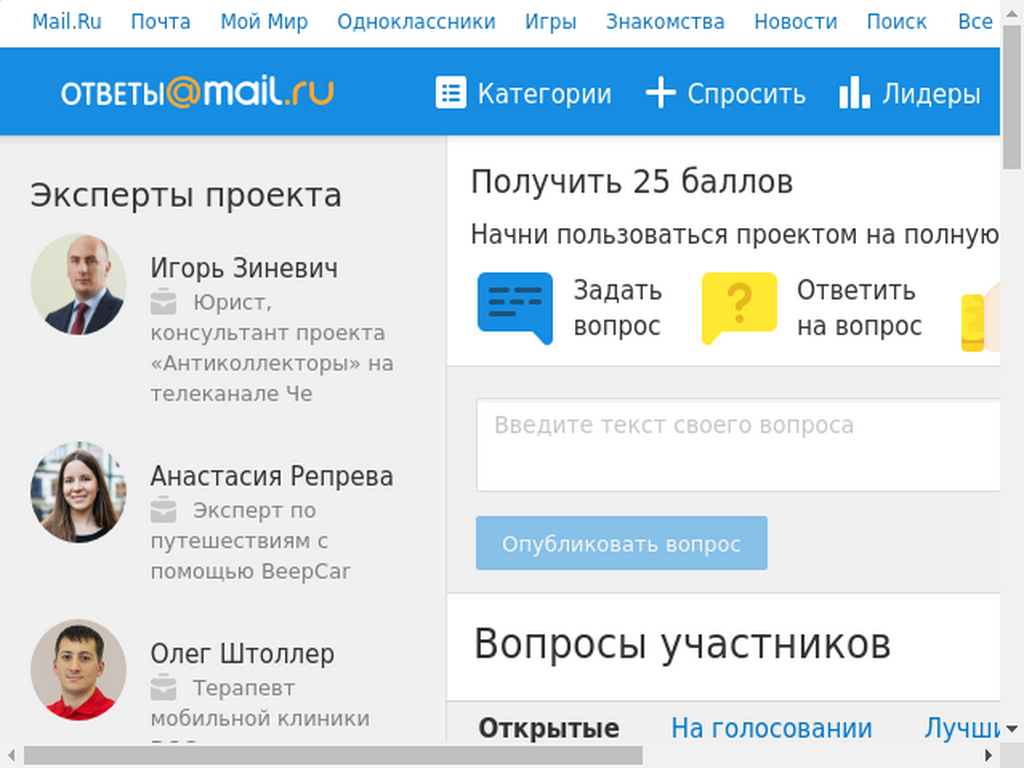
Task: Click the Эксперты проекта heading
Action: (x=185, y=195)
